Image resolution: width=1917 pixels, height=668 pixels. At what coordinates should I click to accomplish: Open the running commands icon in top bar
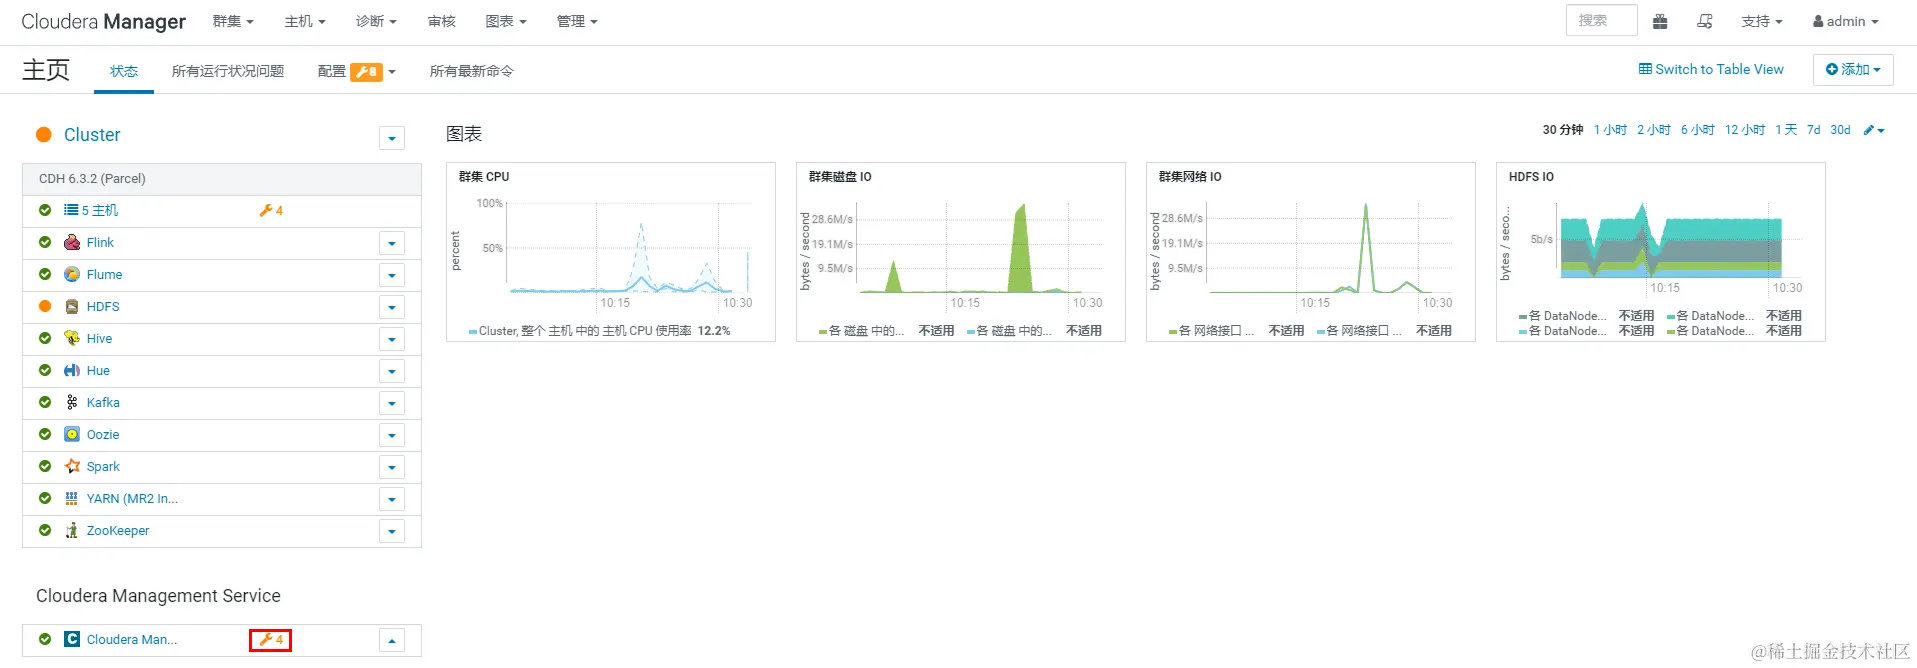point(1705,21)
